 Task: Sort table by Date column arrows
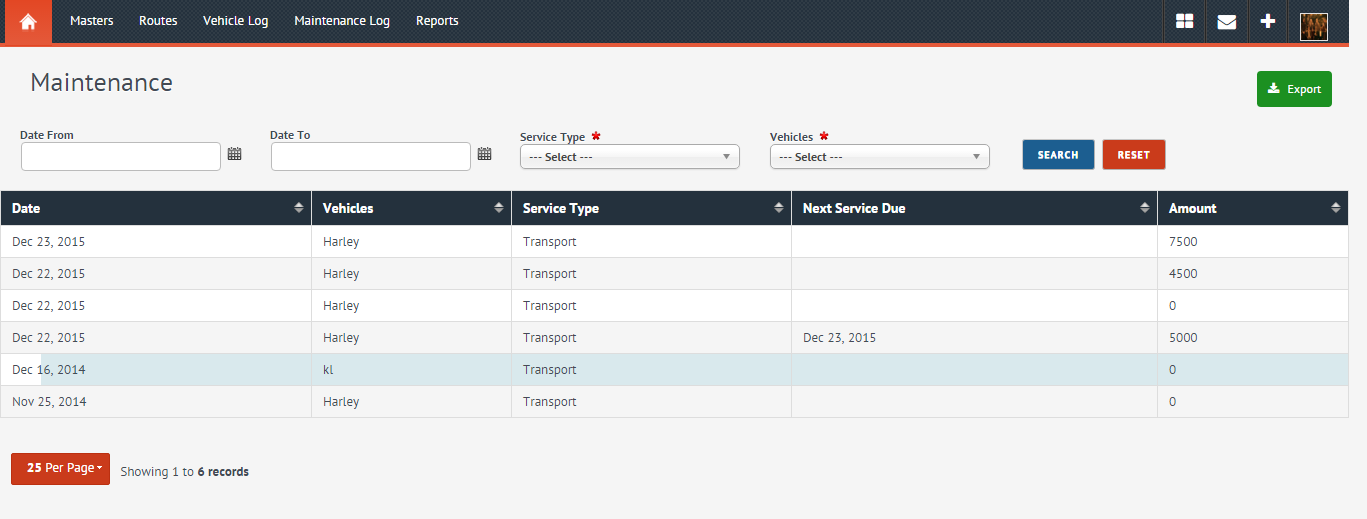[298, 208]
